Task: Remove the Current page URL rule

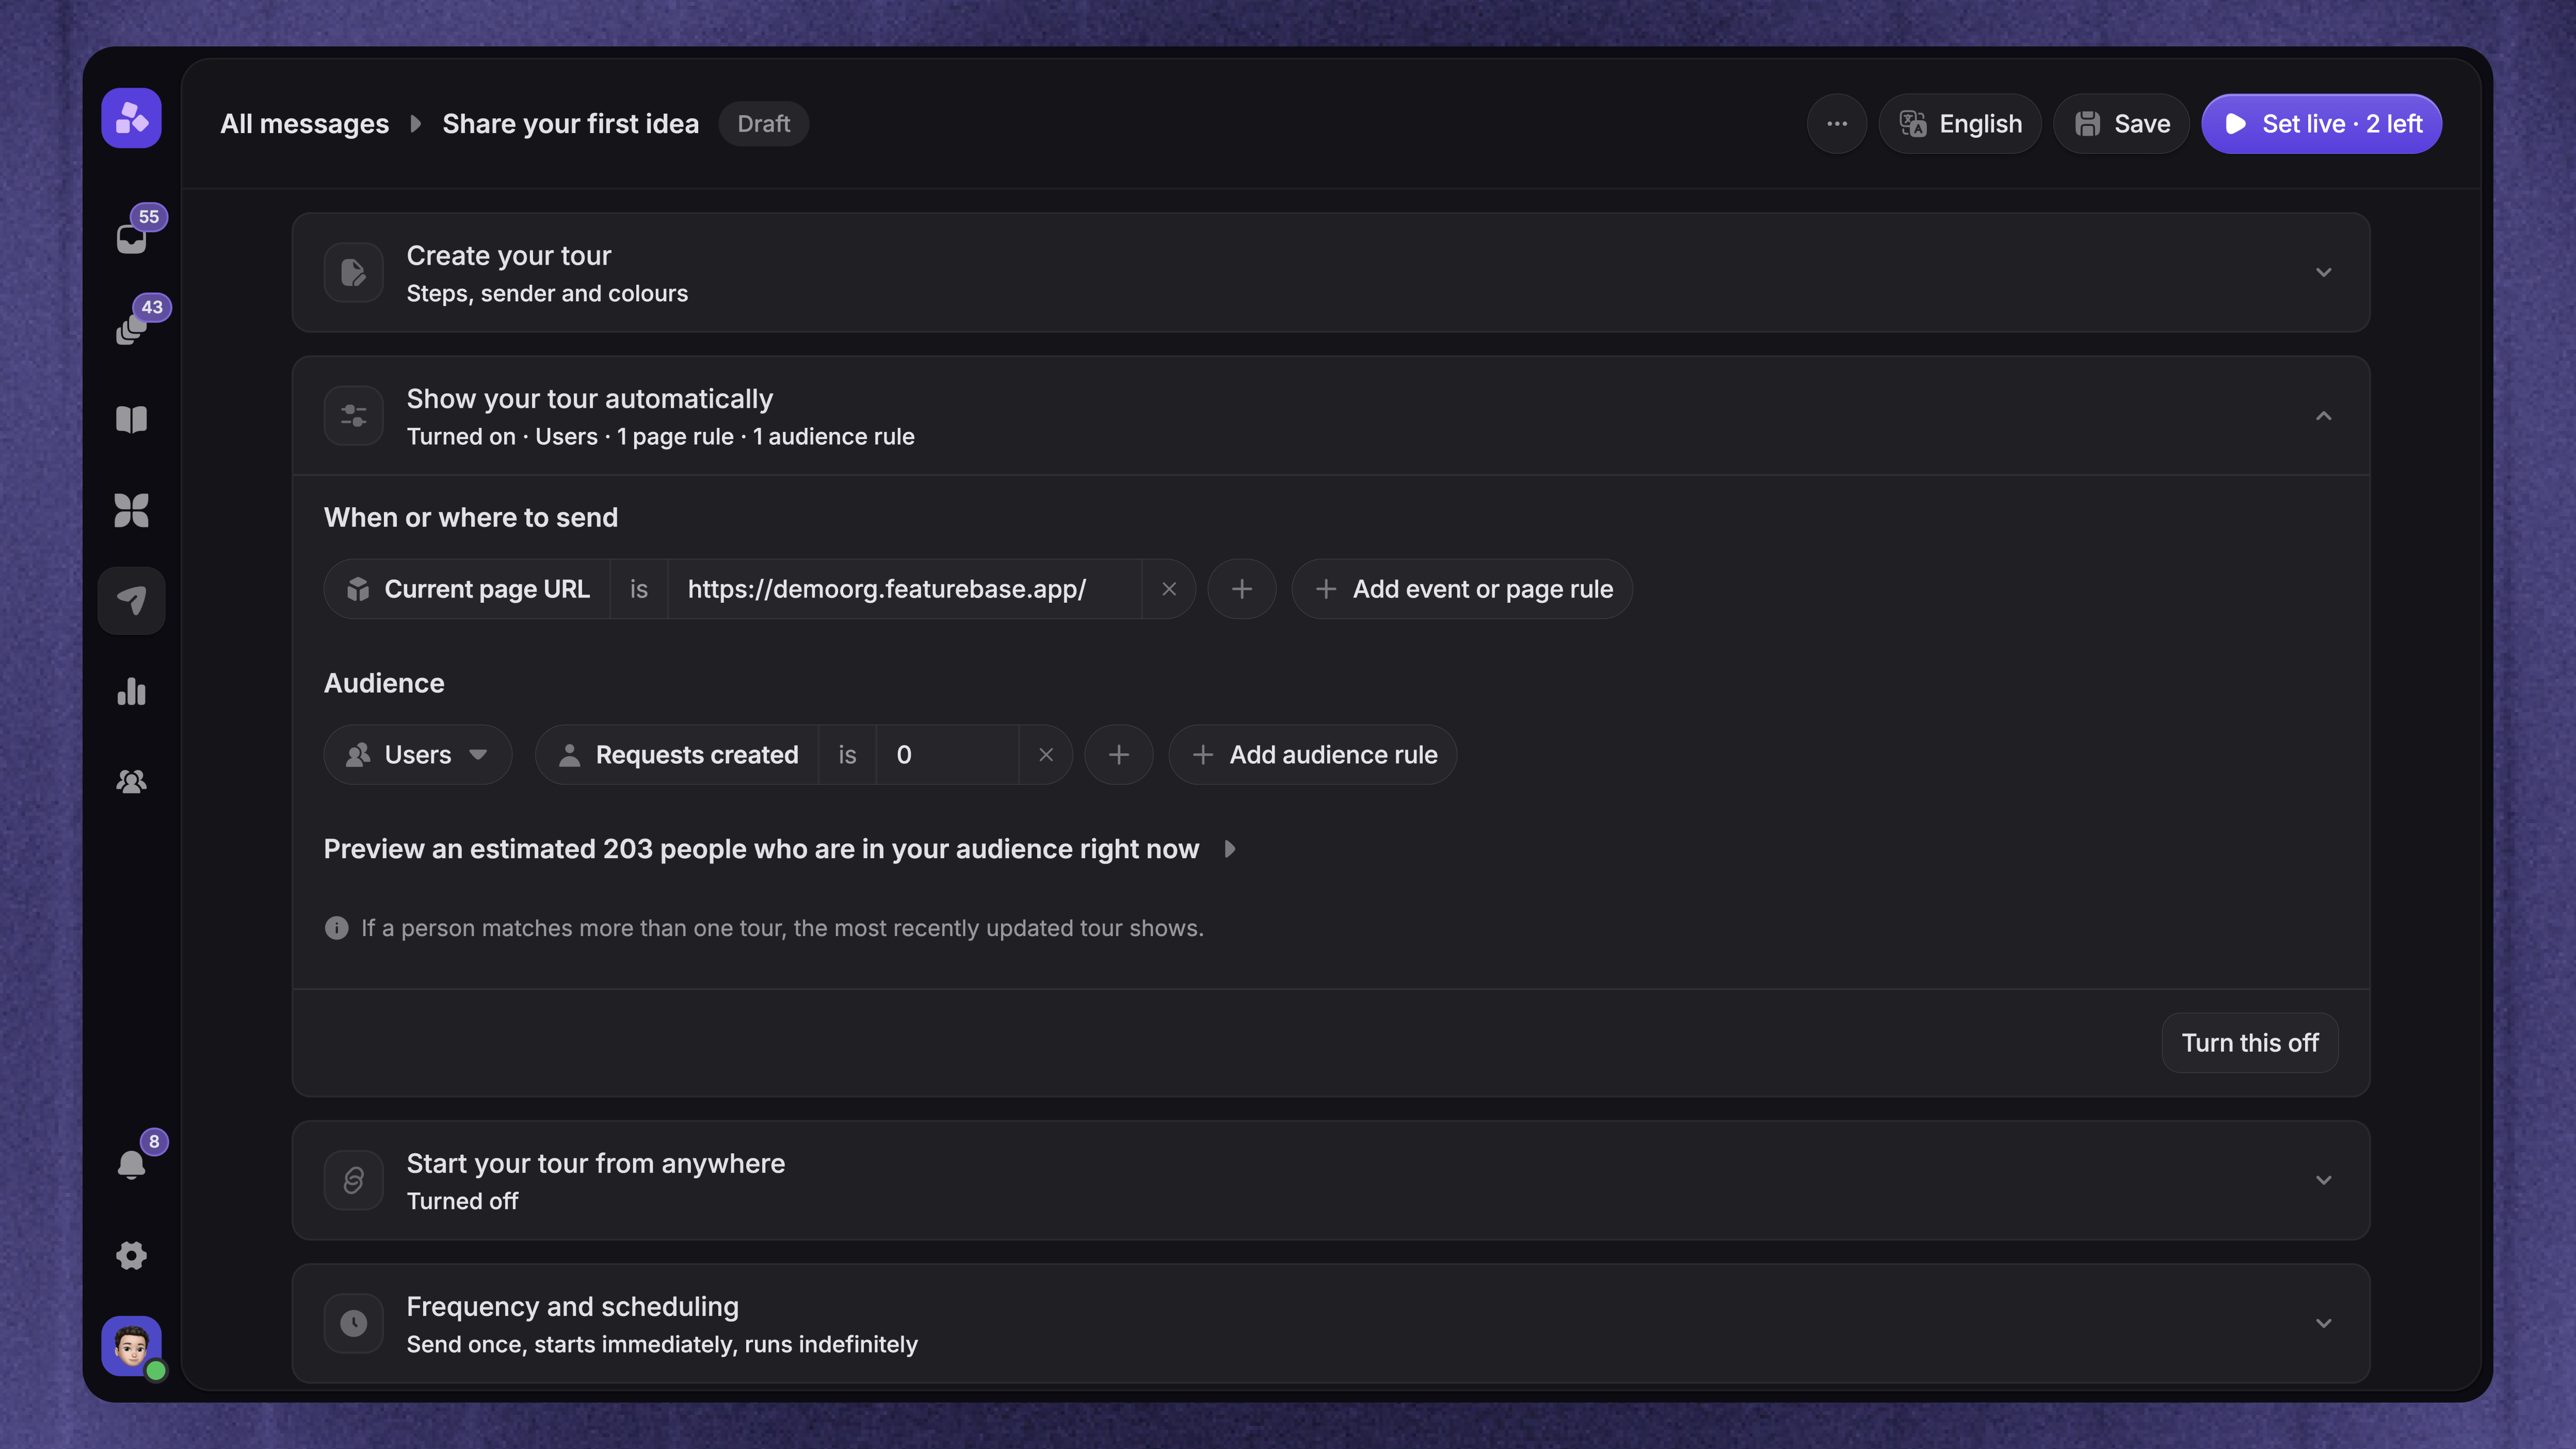Action: tap(1168, 589)
